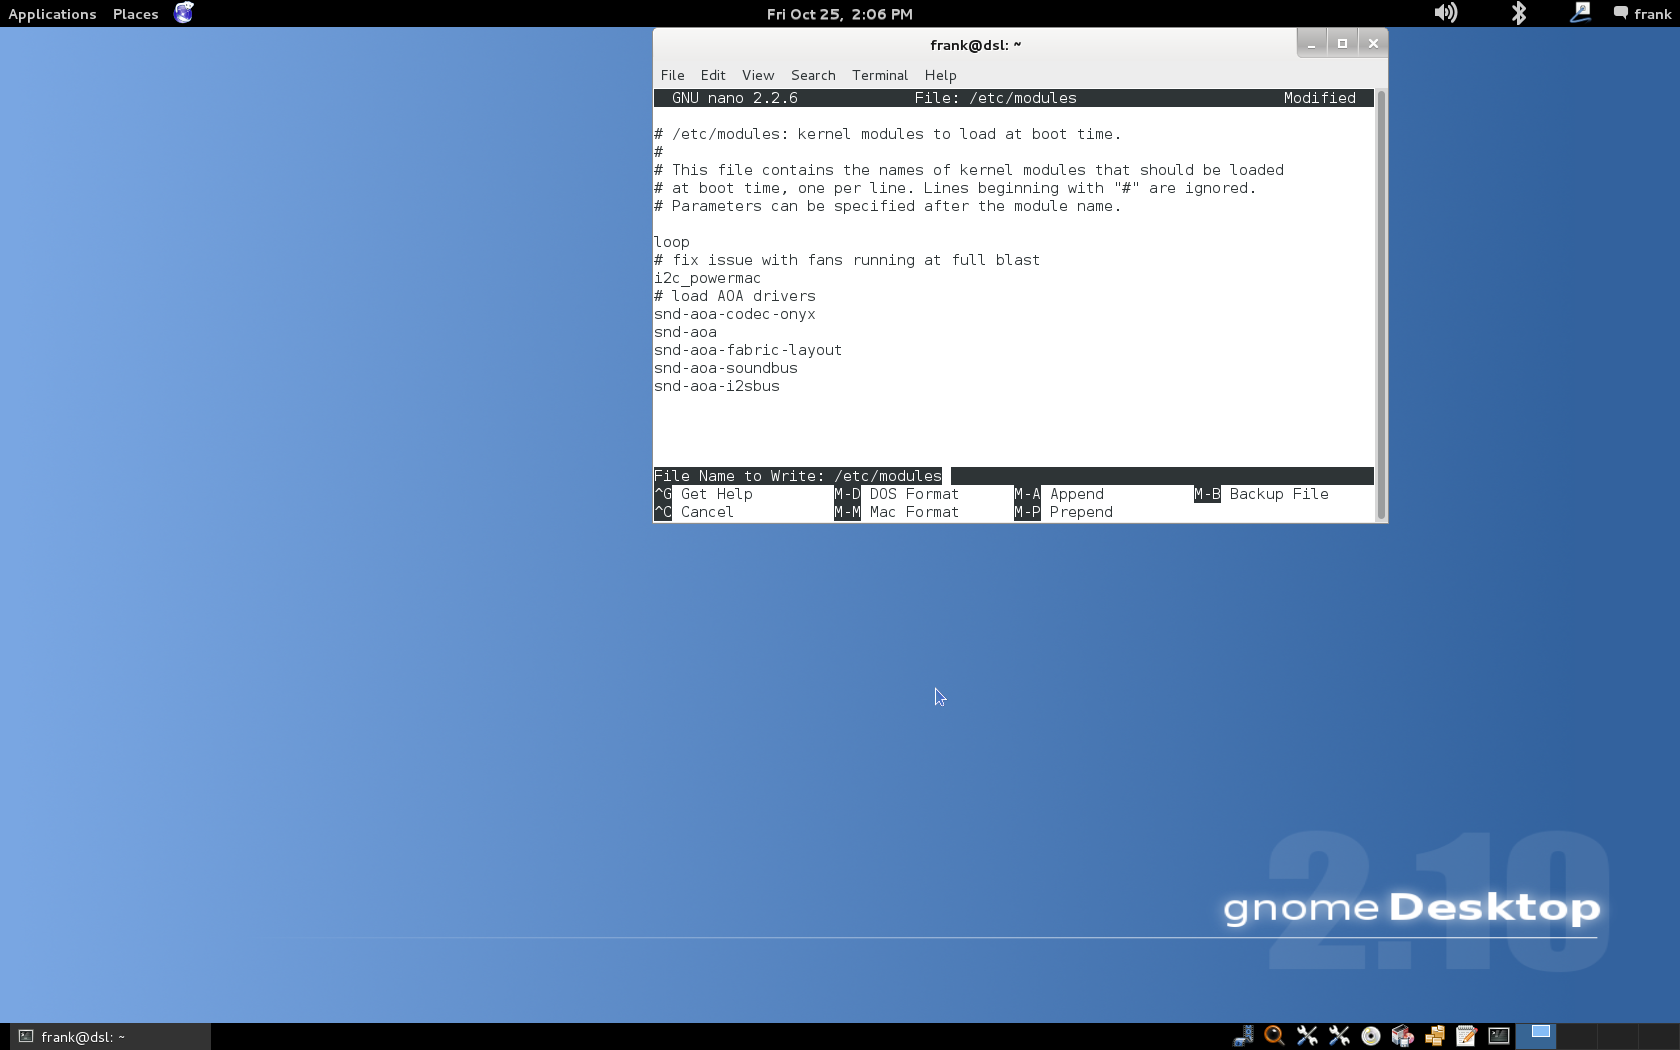The image size is (1680, 1050).
Task: Open the Bluetooth status icon
Action: tap(1518, 13)
